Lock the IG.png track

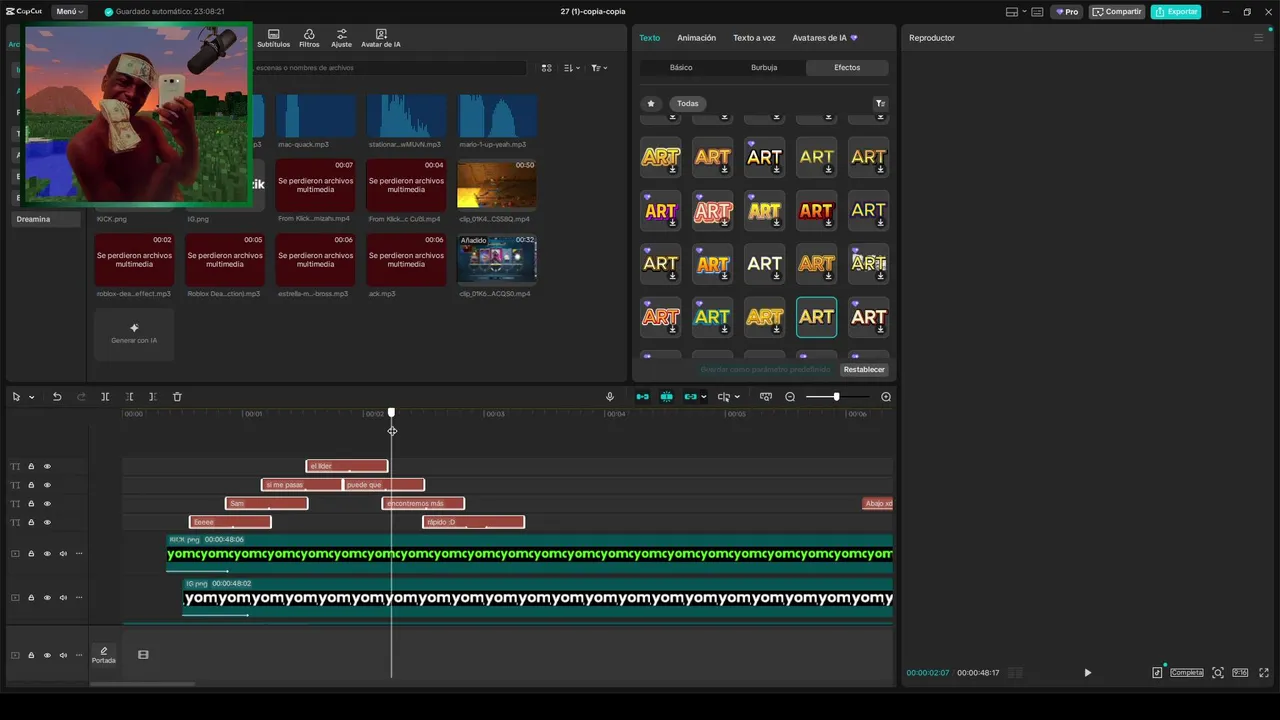(x=31, y=598)
